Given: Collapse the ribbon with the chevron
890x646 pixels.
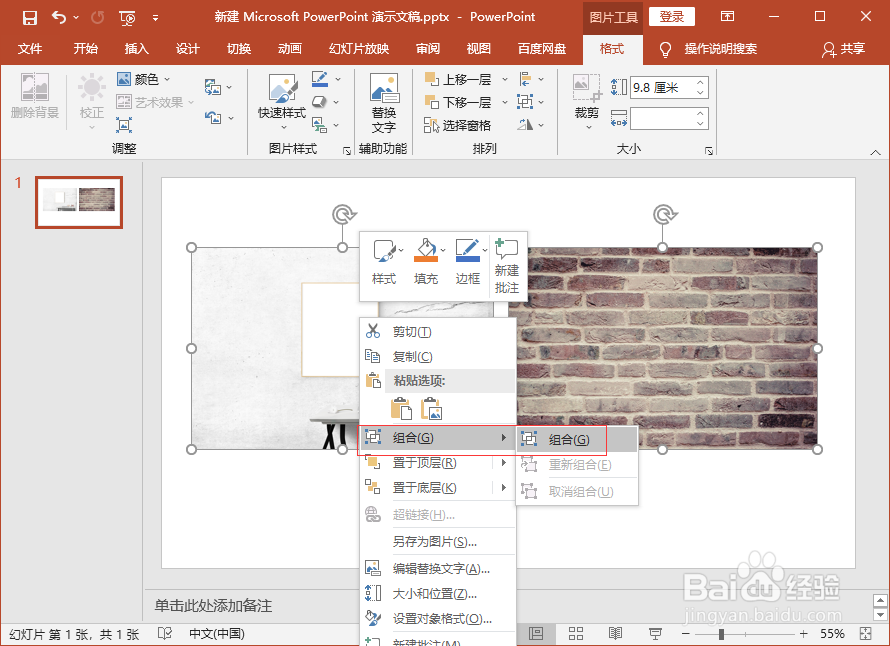Looking at the screenshot, I should (x=875, y=152).
